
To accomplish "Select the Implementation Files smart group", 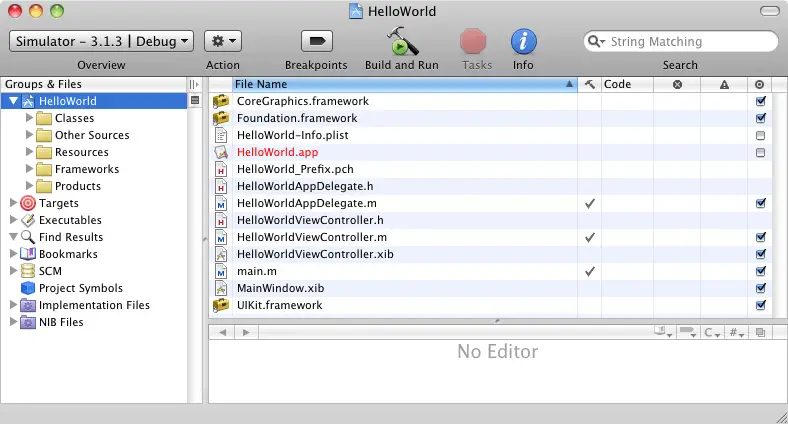I will click(x=94, y=305).
